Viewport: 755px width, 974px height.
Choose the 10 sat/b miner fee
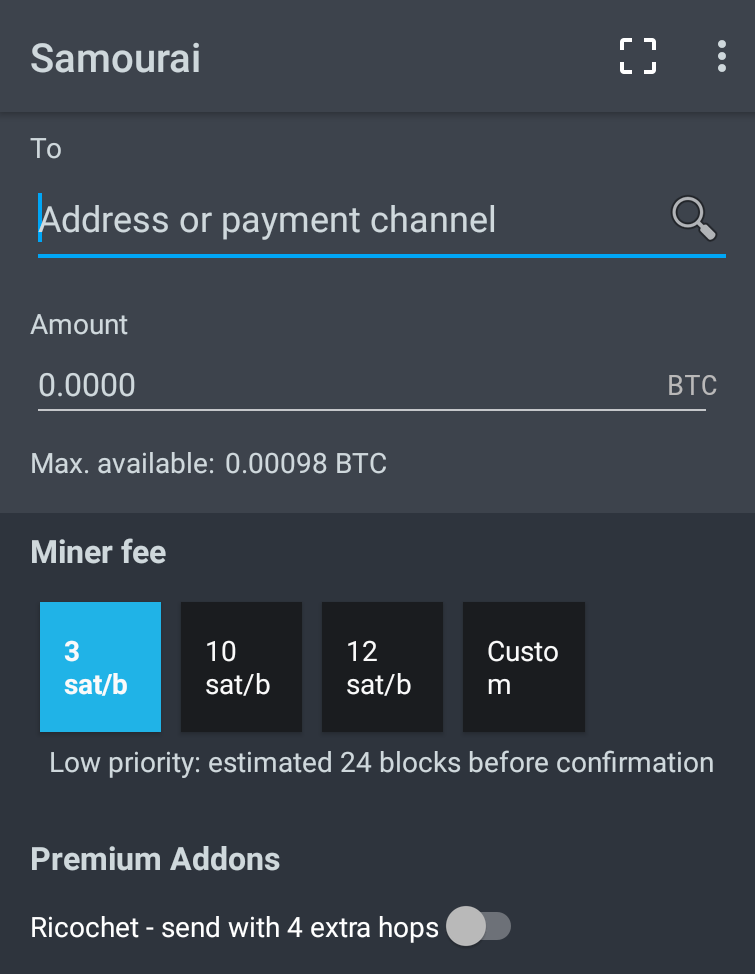point(241,667)
